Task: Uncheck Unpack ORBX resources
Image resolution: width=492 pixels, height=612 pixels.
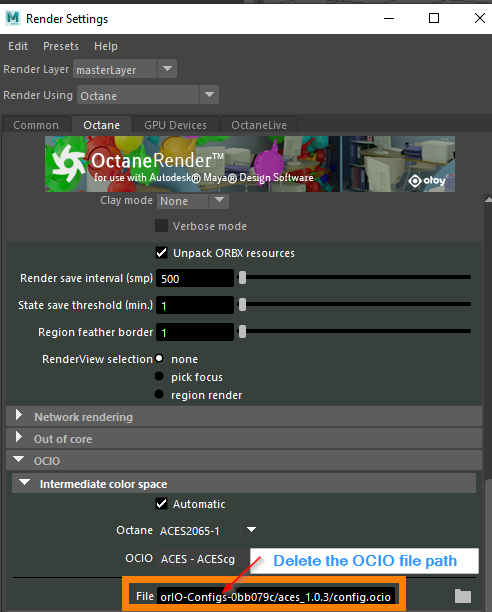Action: [x=162, y=253]
